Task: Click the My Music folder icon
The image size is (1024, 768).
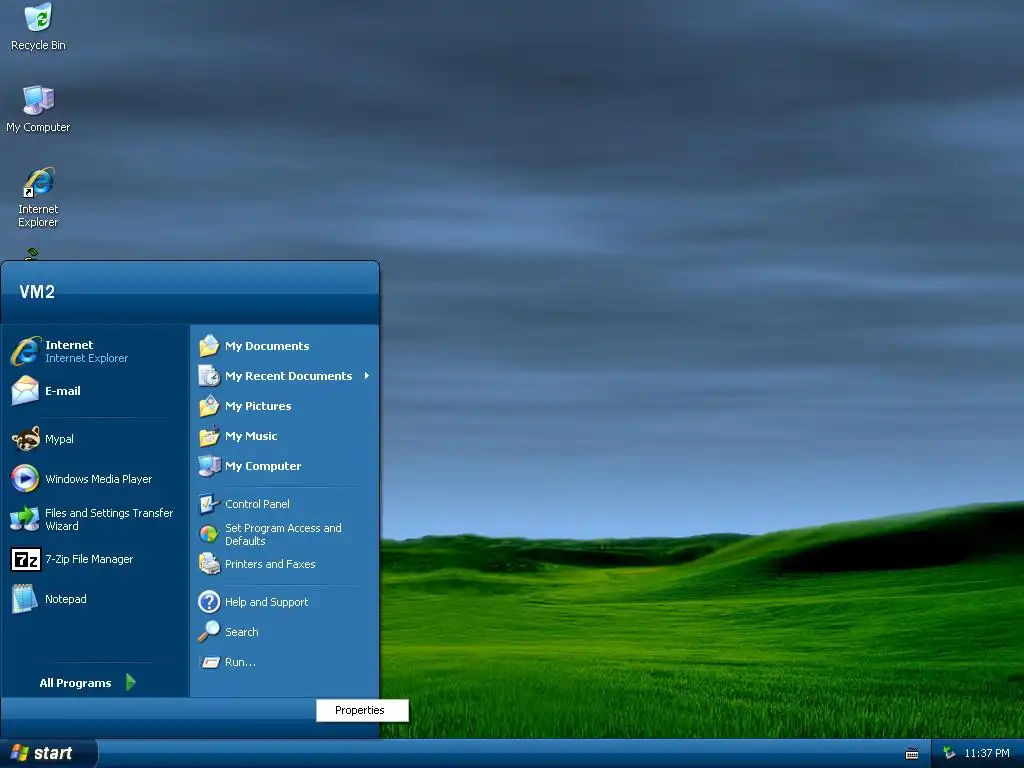Action: [x=209, y=436]
